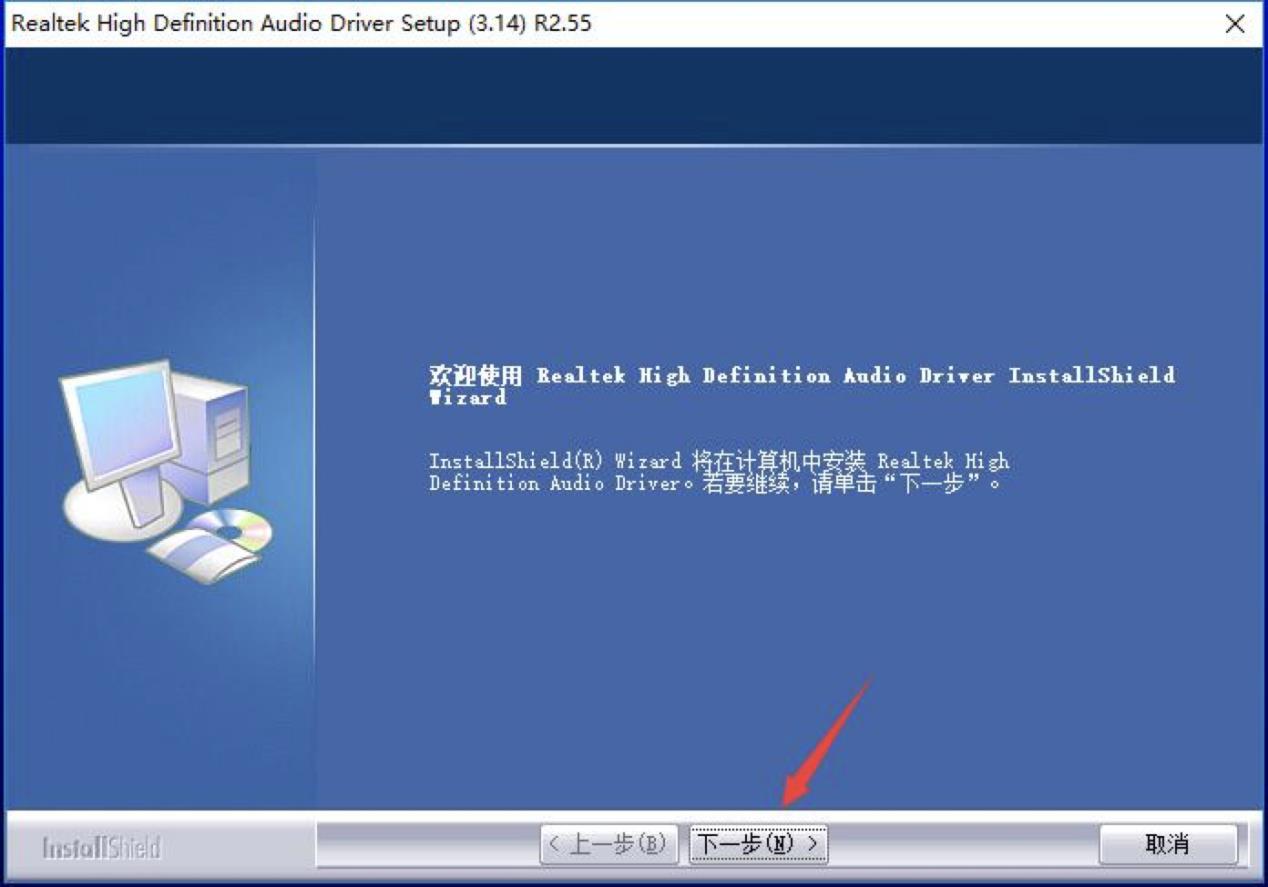1268x887 pixels.
Task: Close the Realtek Audio Driver Setup window
Action: (1237, 24)
